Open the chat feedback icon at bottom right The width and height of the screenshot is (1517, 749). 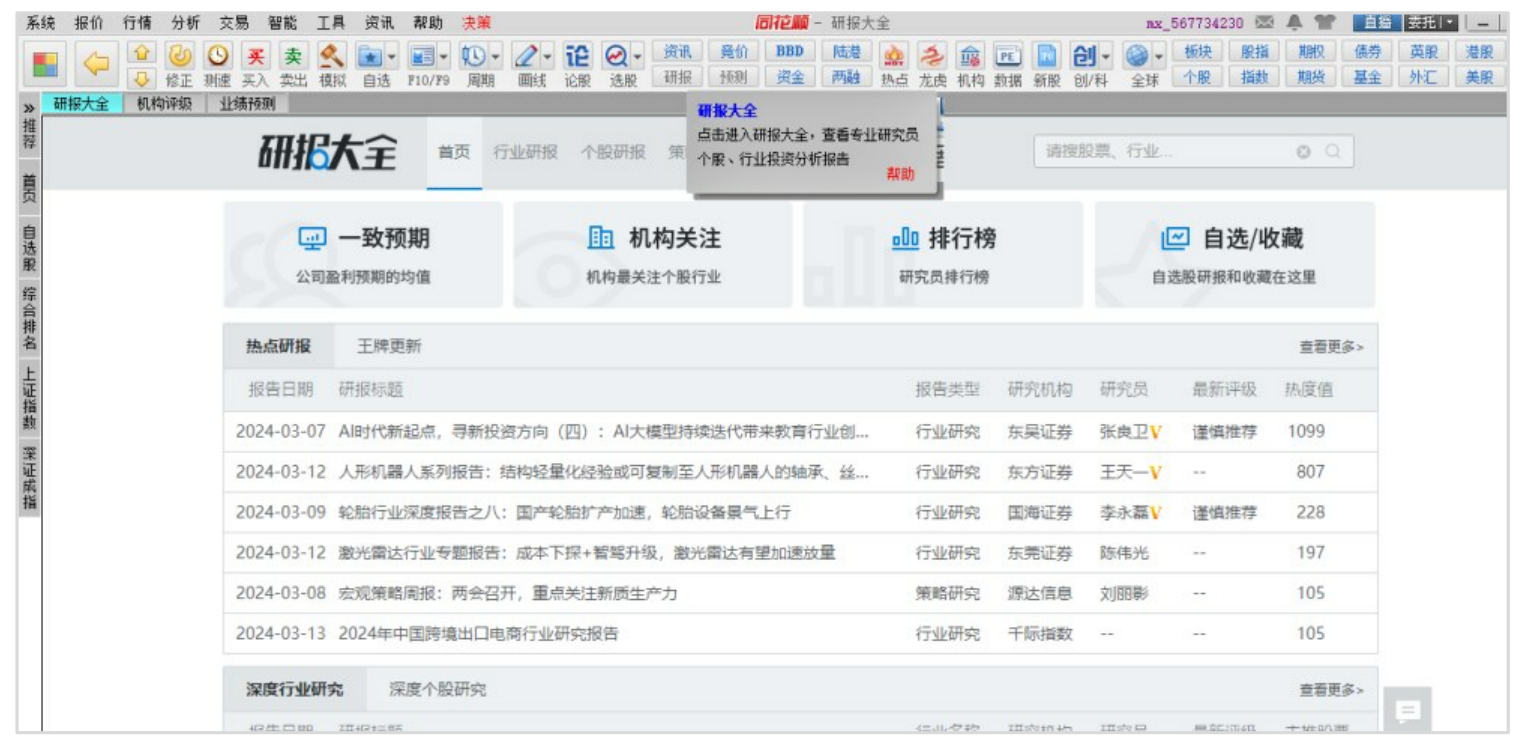coord(1408,711)
